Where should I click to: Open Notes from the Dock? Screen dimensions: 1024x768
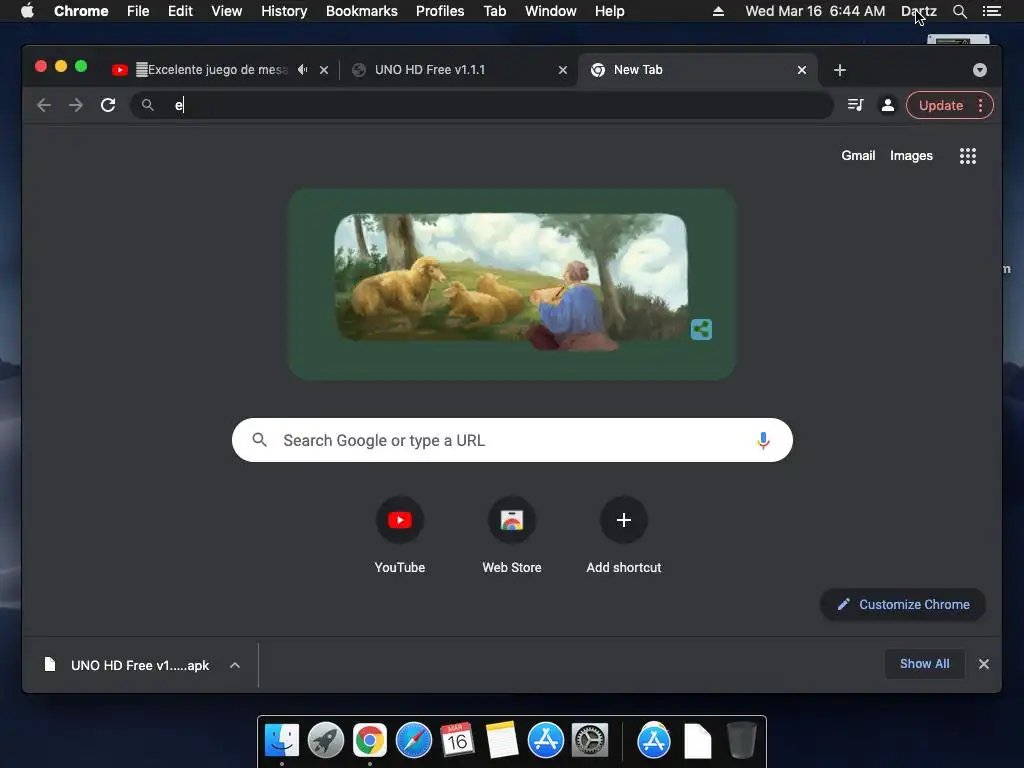pos(502,741)
